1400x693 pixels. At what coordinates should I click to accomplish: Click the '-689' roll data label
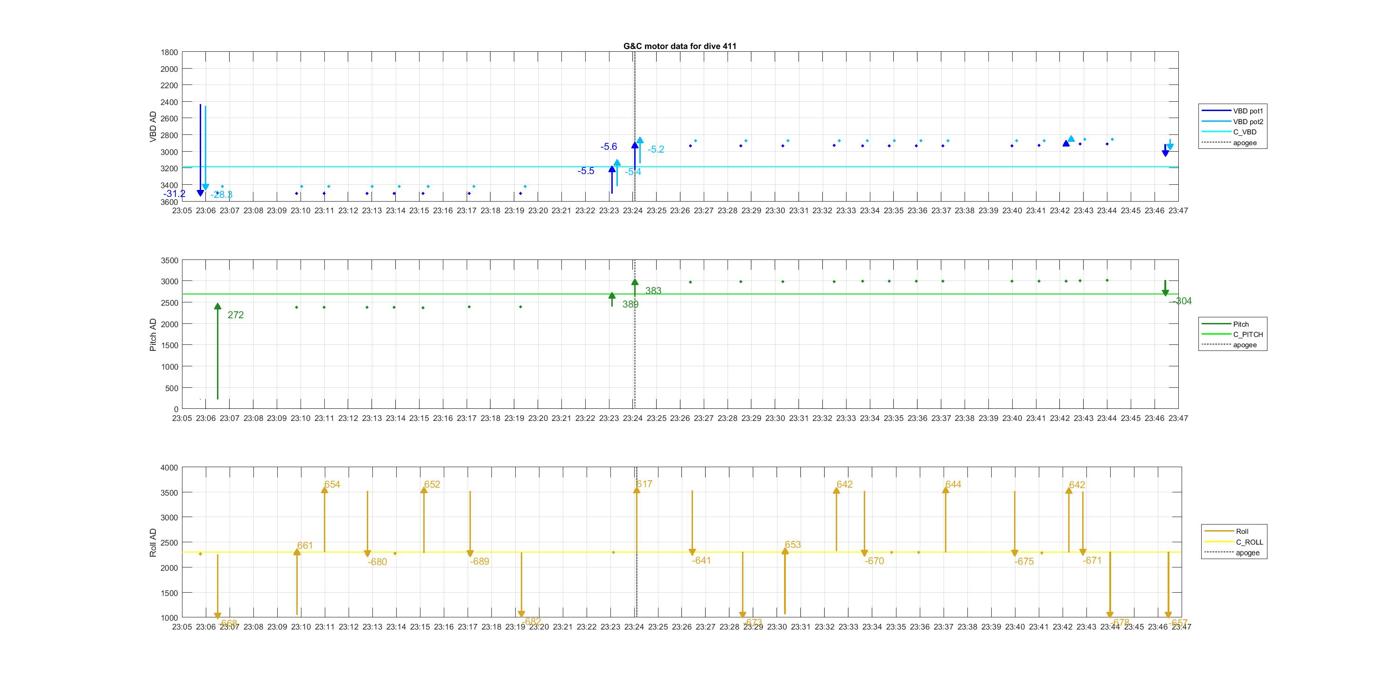point(480,562)
